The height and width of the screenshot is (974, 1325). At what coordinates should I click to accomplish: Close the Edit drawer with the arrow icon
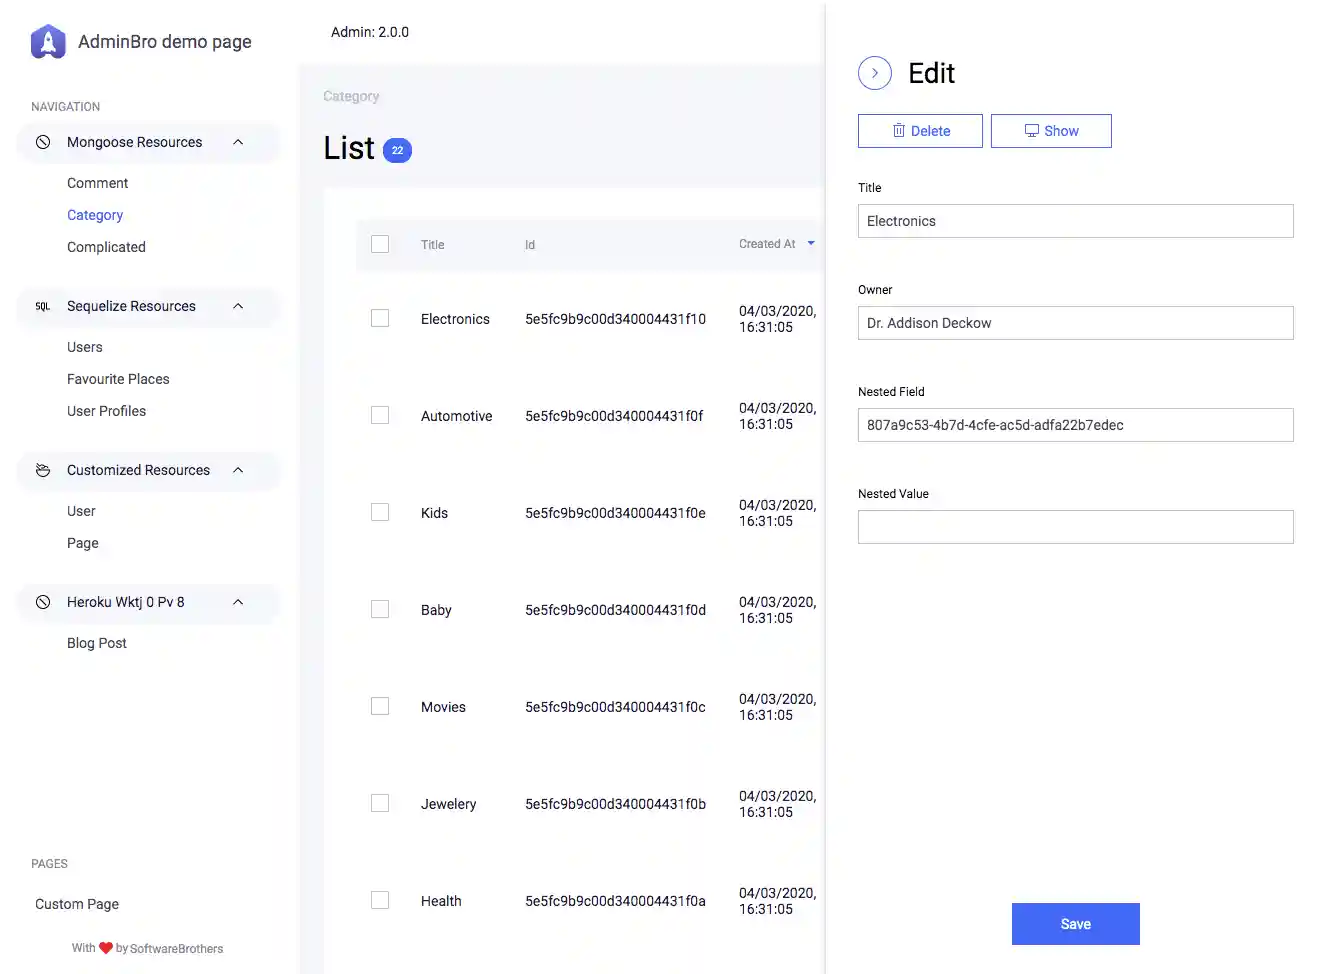click(x=875, y=73)
